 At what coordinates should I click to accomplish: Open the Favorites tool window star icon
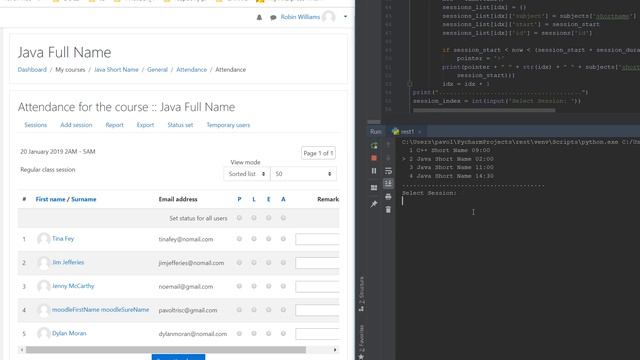click(361, 356)
